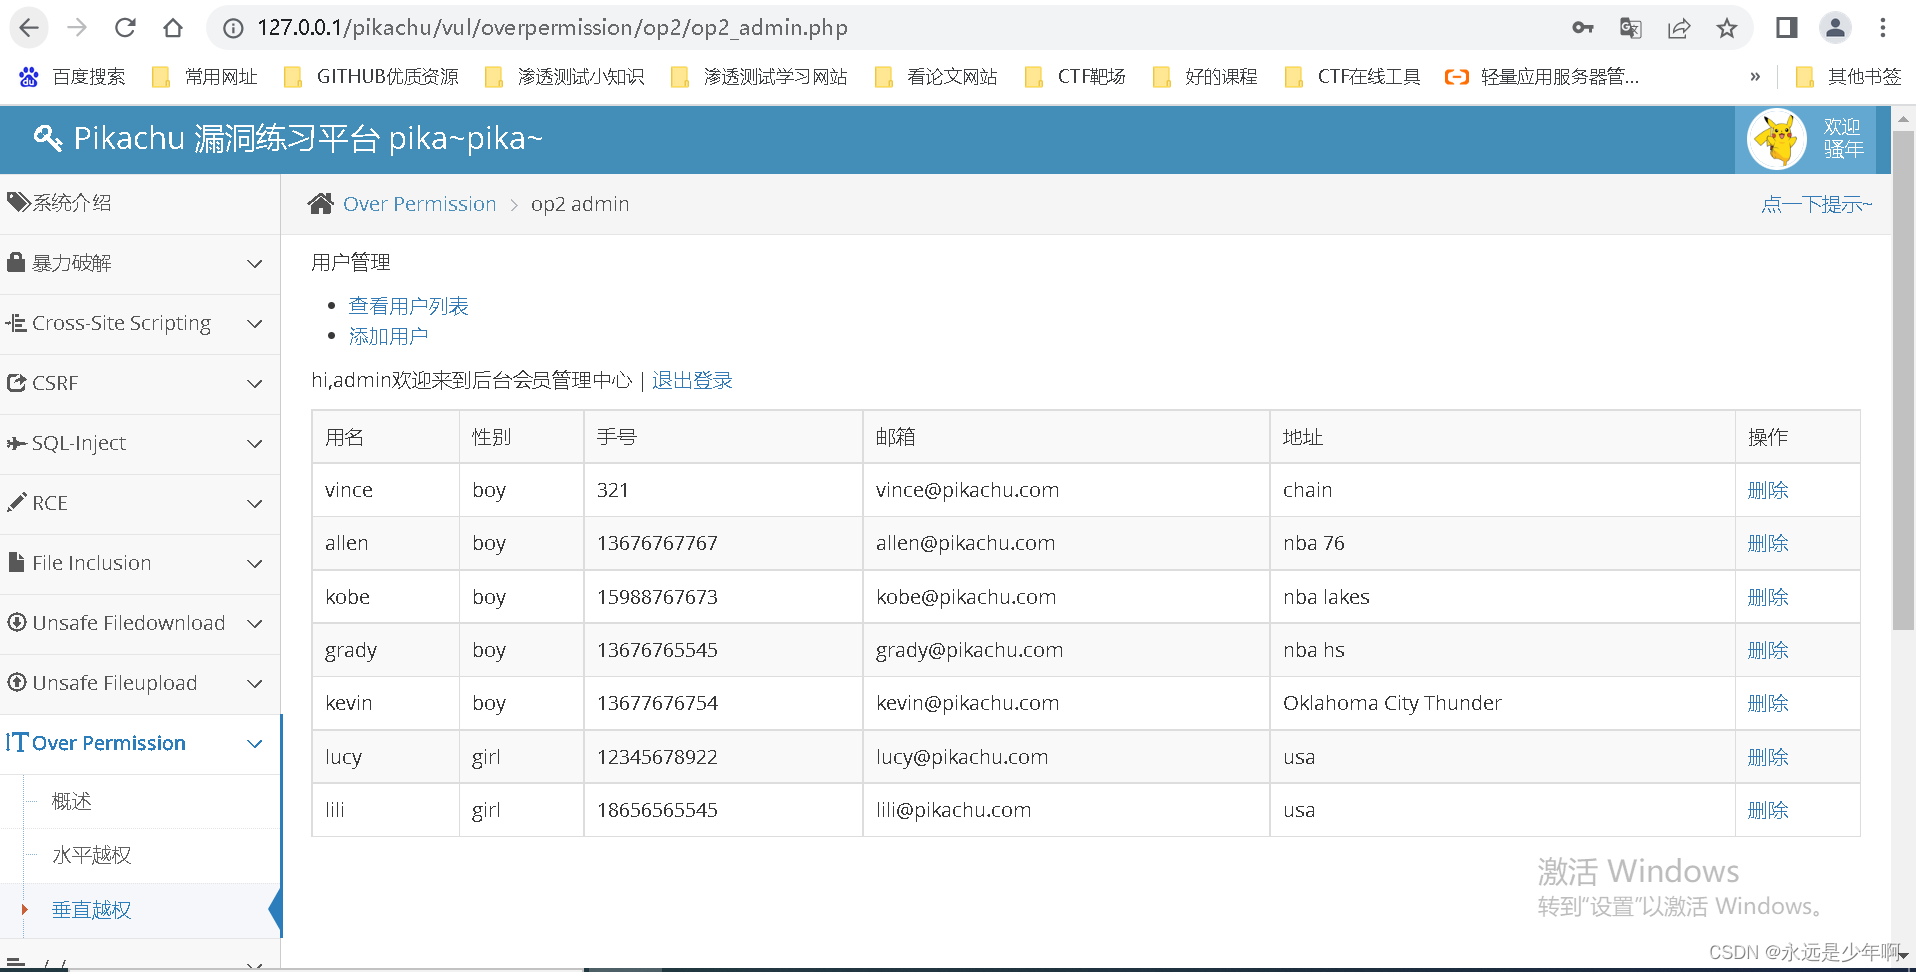The image size is (1916, 972).
Task: View site information icon in address bar
Action: pyautogui.click(x=233, y=28)
